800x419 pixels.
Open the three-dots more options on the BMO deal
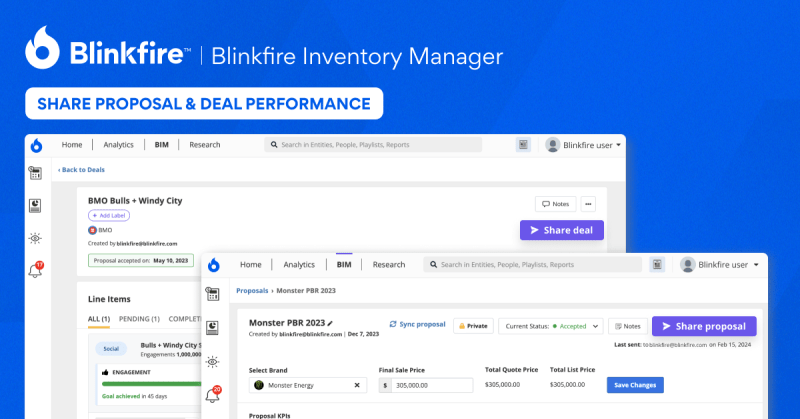coord(588,204)
